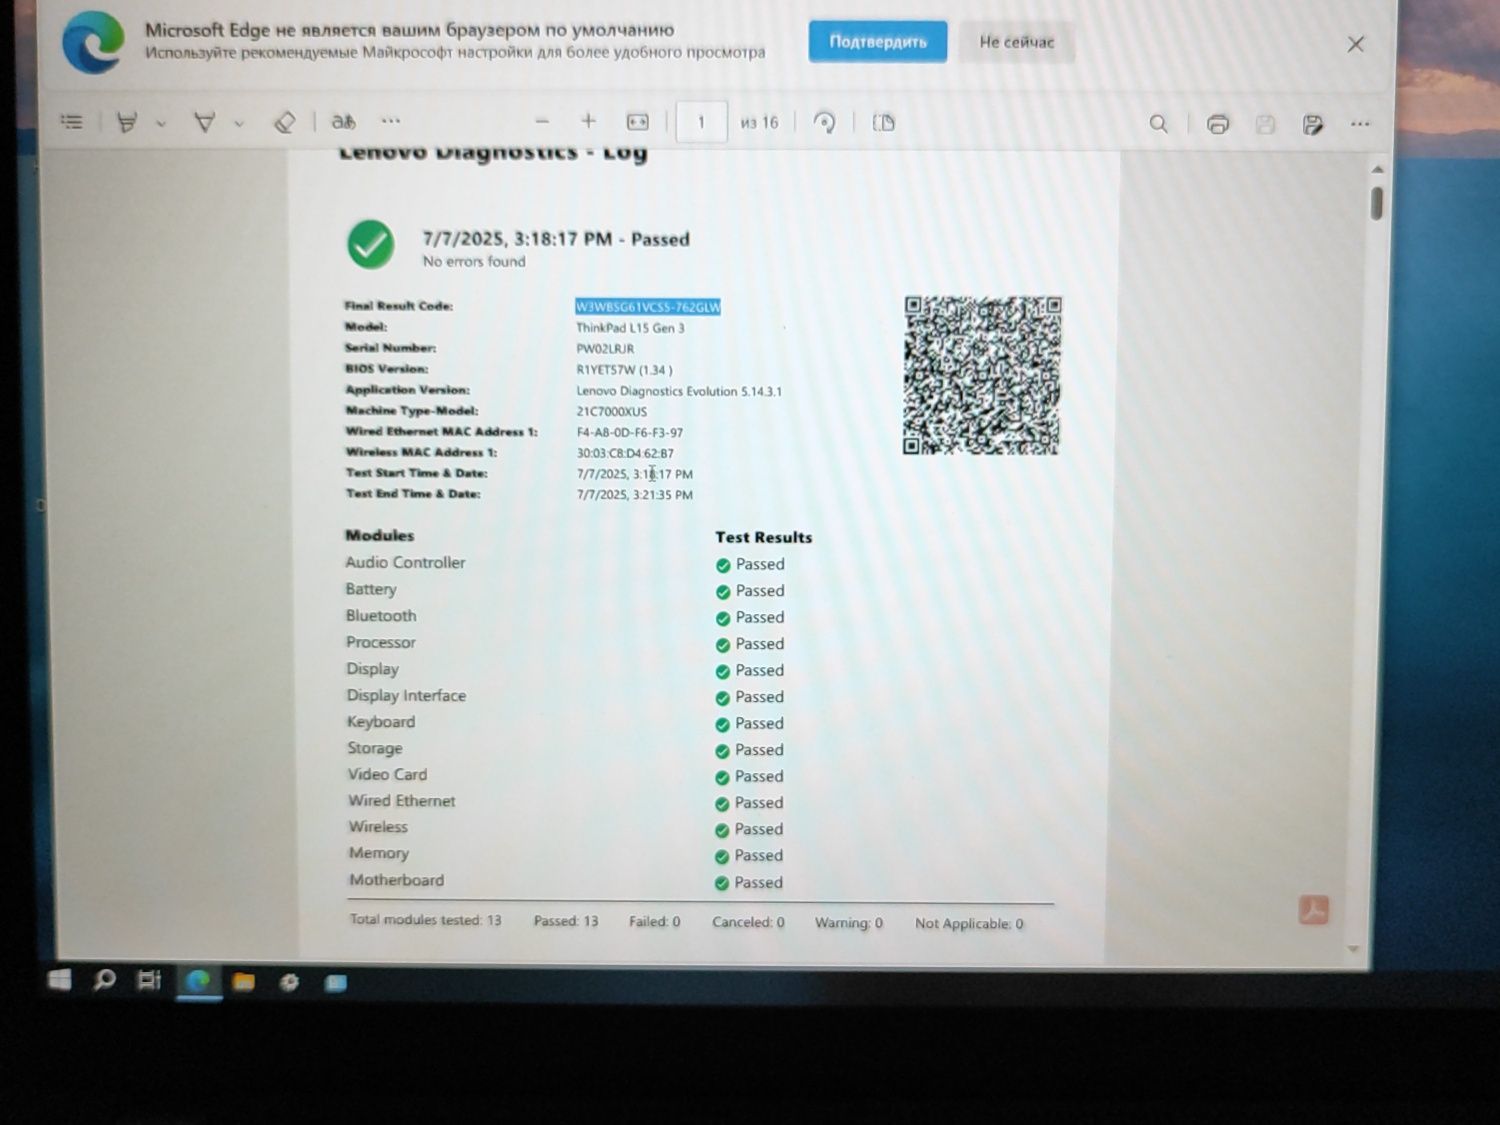Click the Подтвердить button
The image size is (1500, 1125).
[878, 42]
